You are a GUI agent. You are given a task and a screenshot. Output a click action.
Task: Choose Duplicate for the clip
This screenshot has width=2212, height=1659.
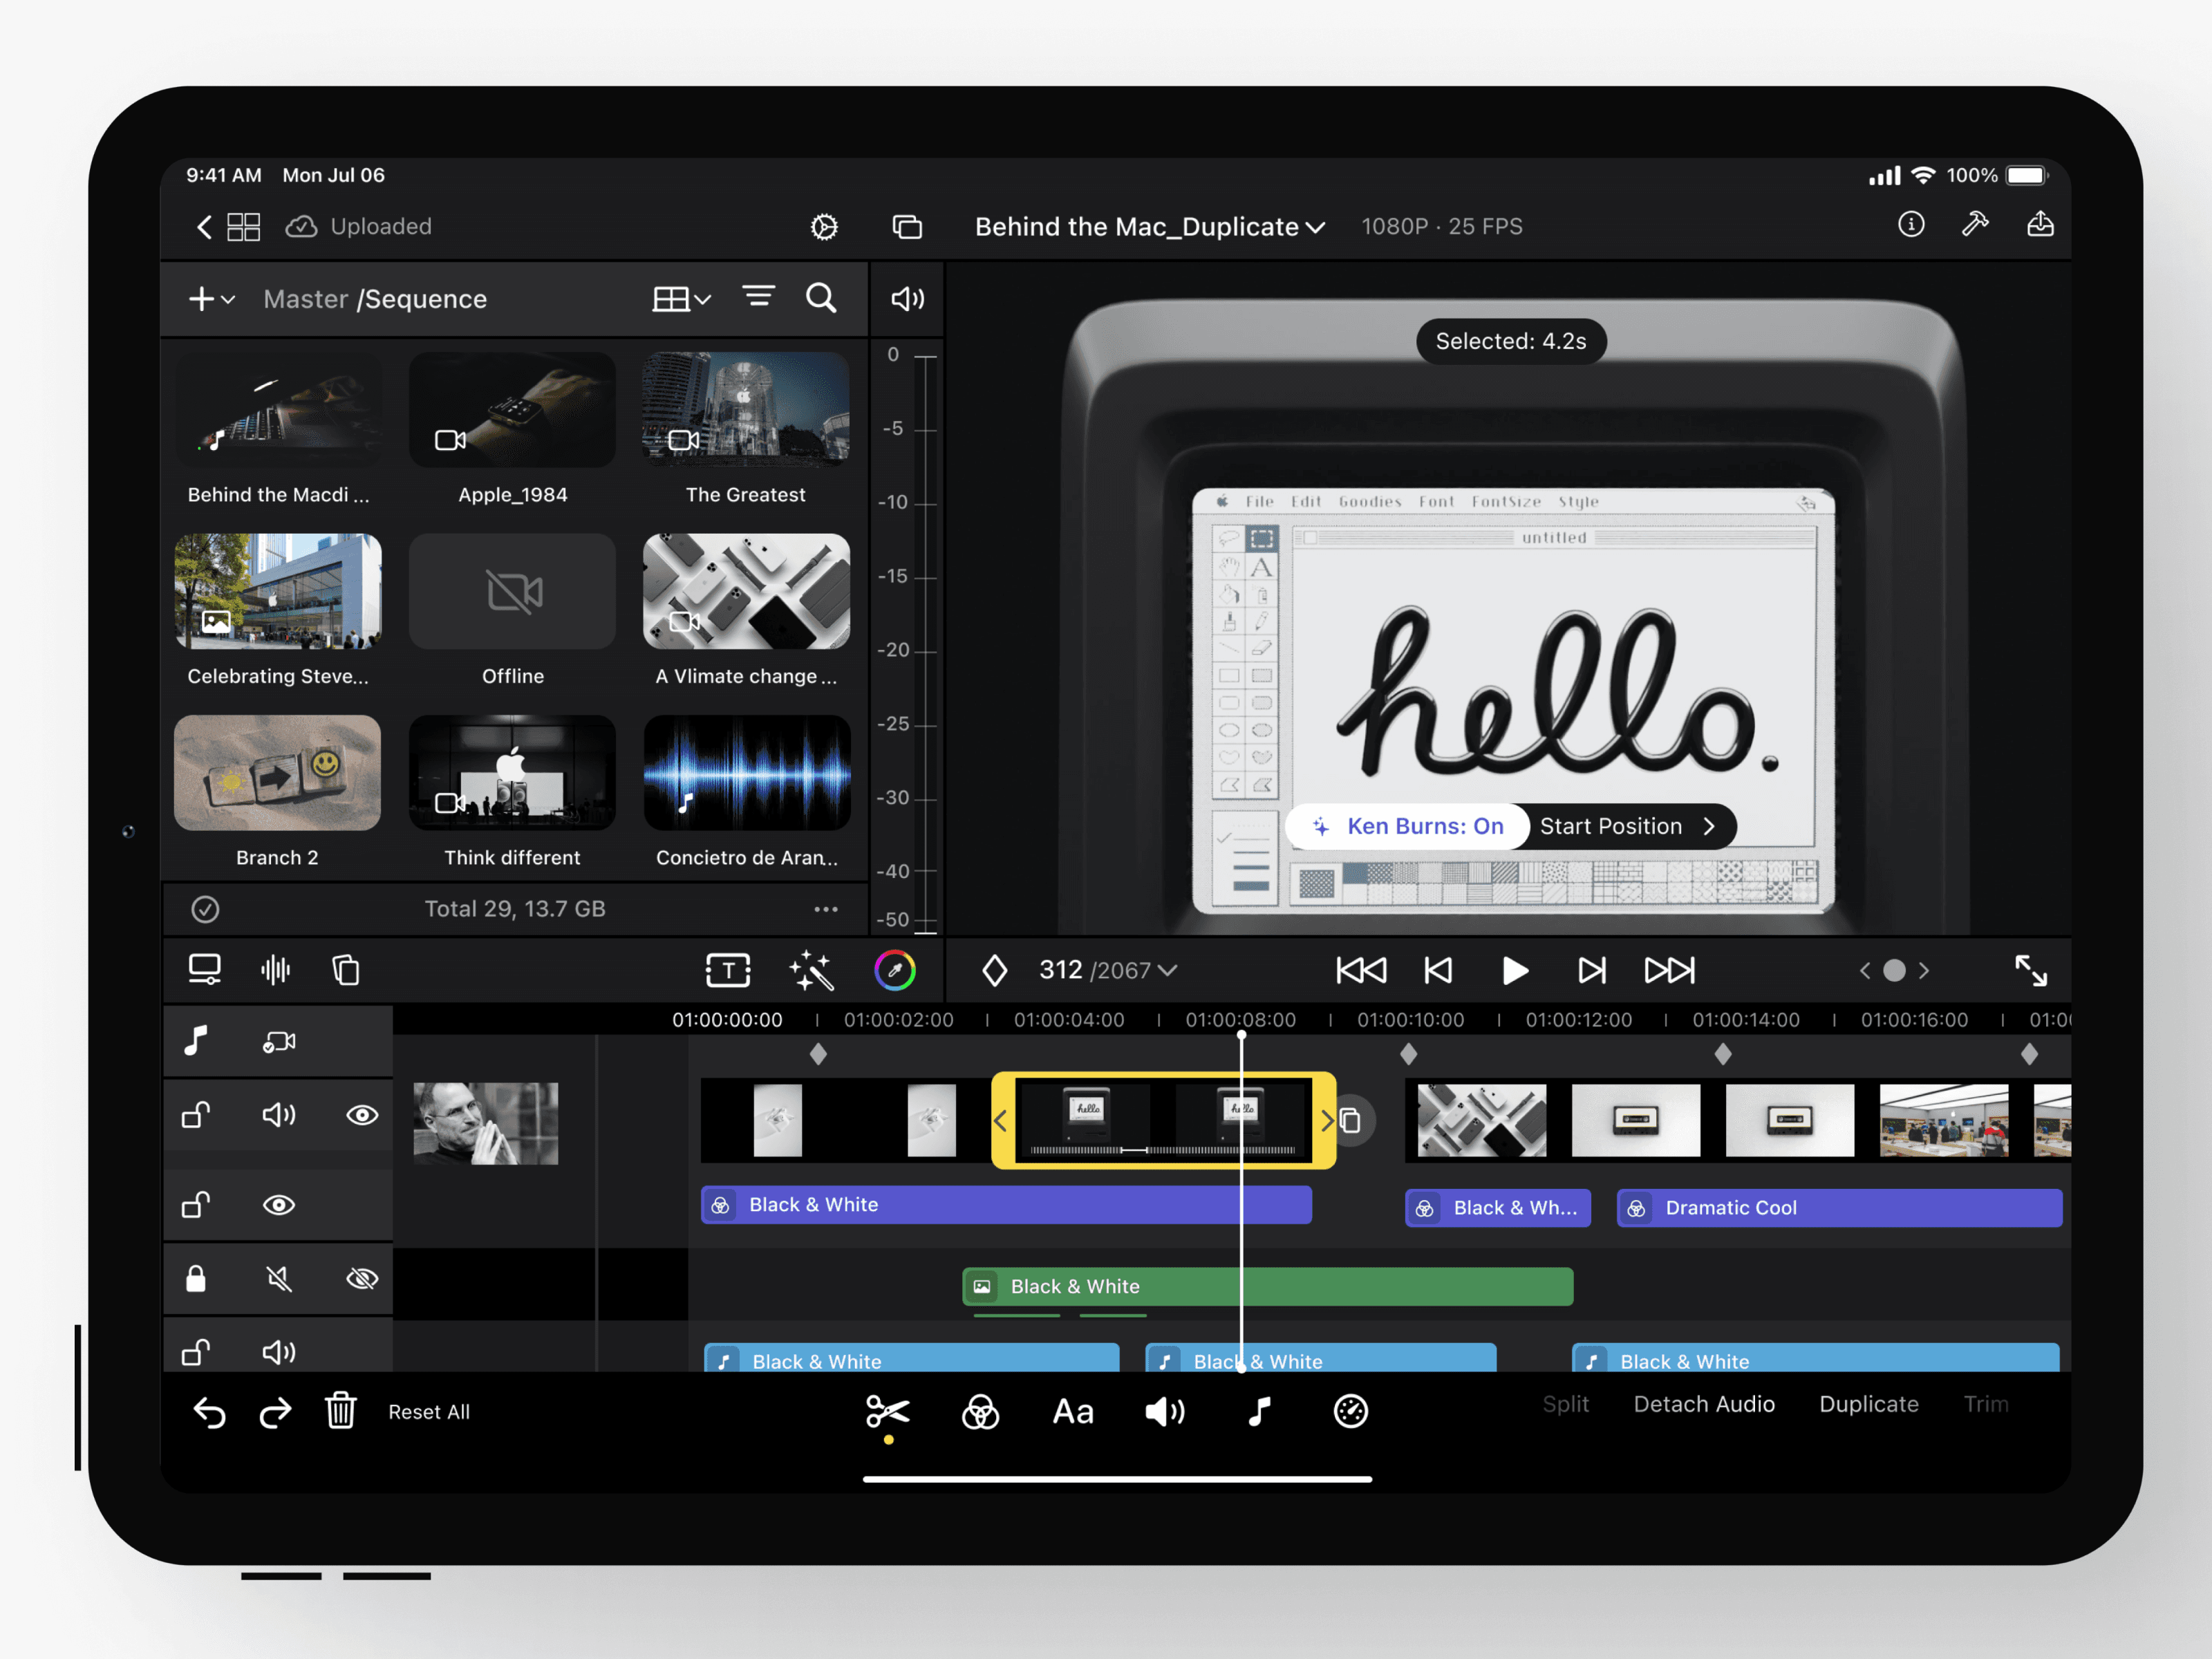1869,1404
